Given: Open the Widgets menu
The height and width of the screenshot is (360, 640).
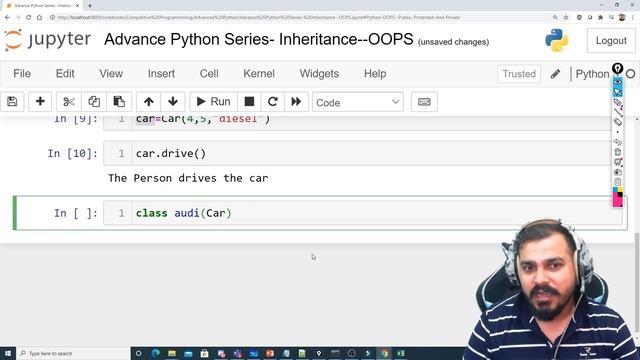Looking at the screenshot, I should [x=319, y=73].
